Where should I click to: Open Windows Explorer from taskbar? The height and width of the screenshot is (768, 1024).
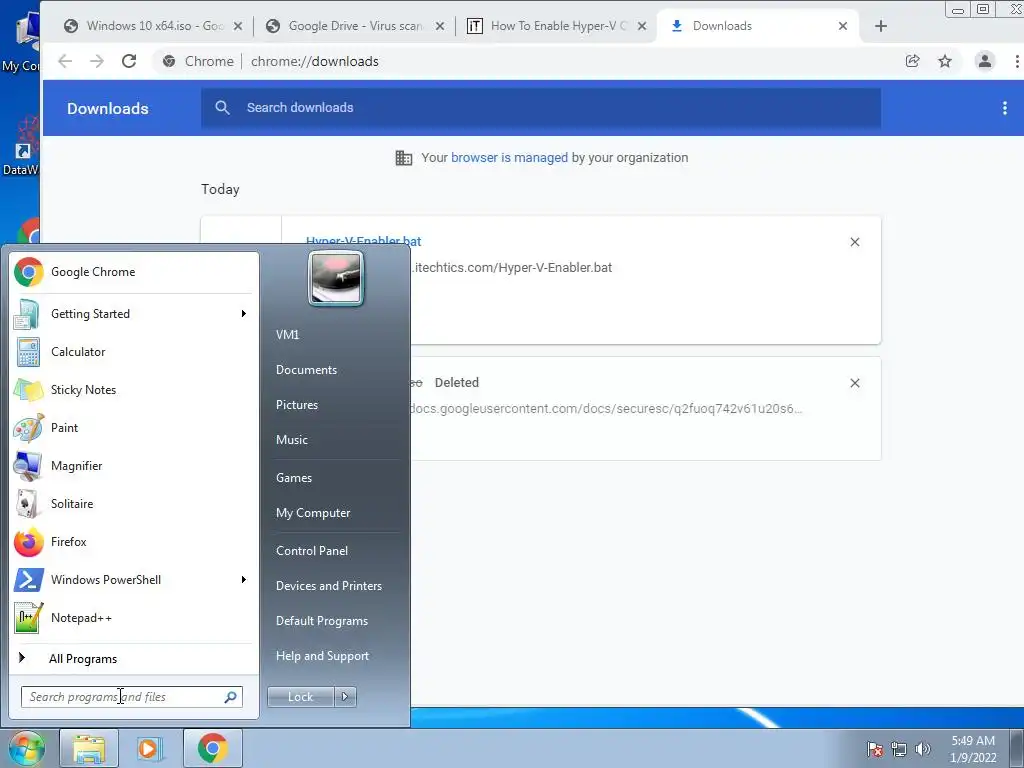coord(89,748)
